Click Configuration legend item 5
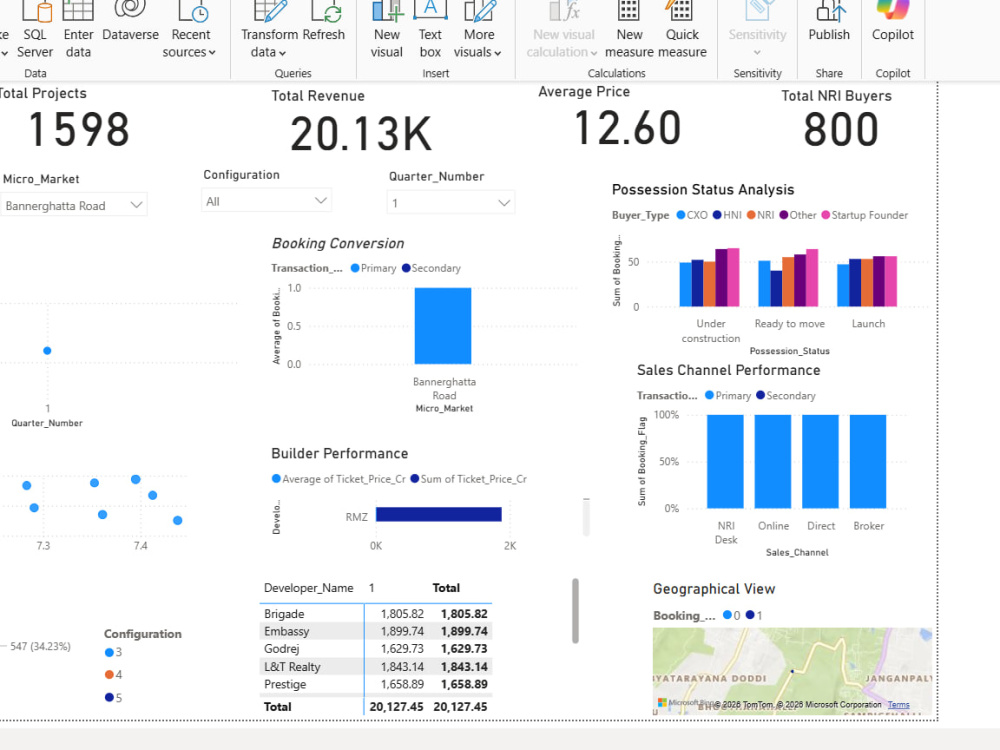The width and height of the screenshot is (1000, 750). pyautogui.click(x=114, y=698)
